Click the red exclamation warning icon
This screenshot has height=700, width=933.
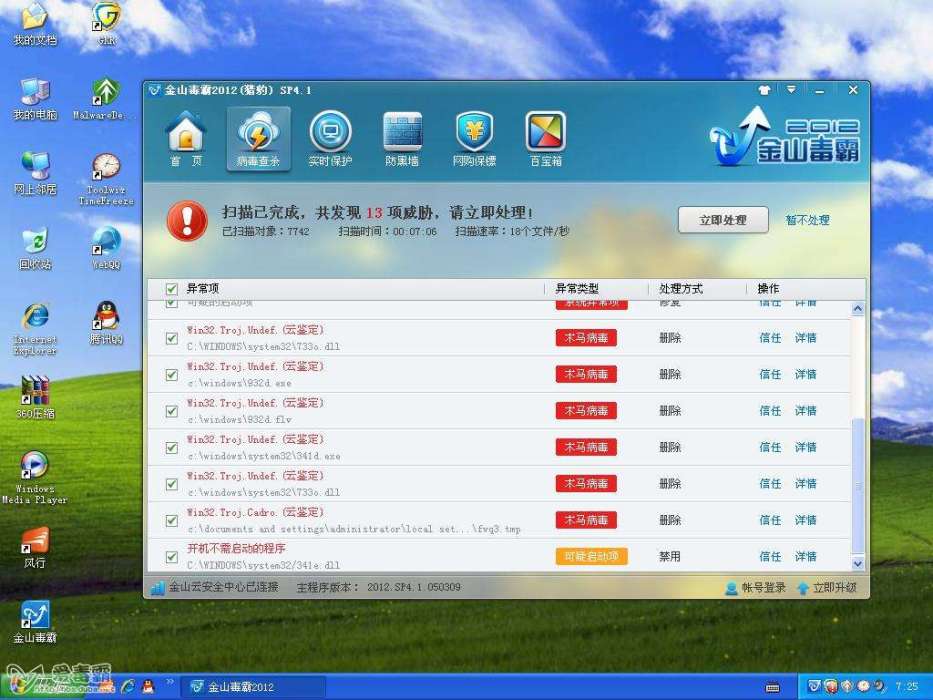pos(187,220)
